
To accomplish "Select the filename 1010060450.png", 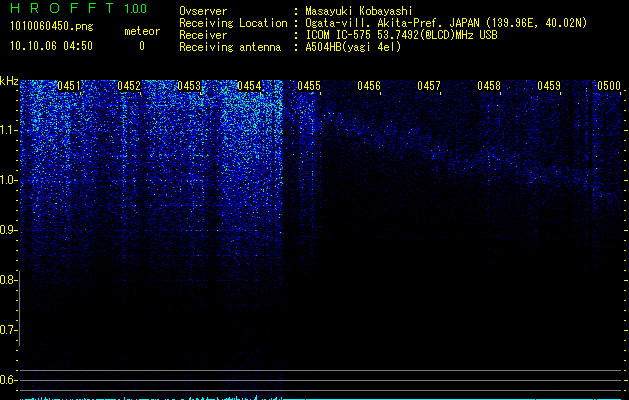I will [x=52, y=27].
